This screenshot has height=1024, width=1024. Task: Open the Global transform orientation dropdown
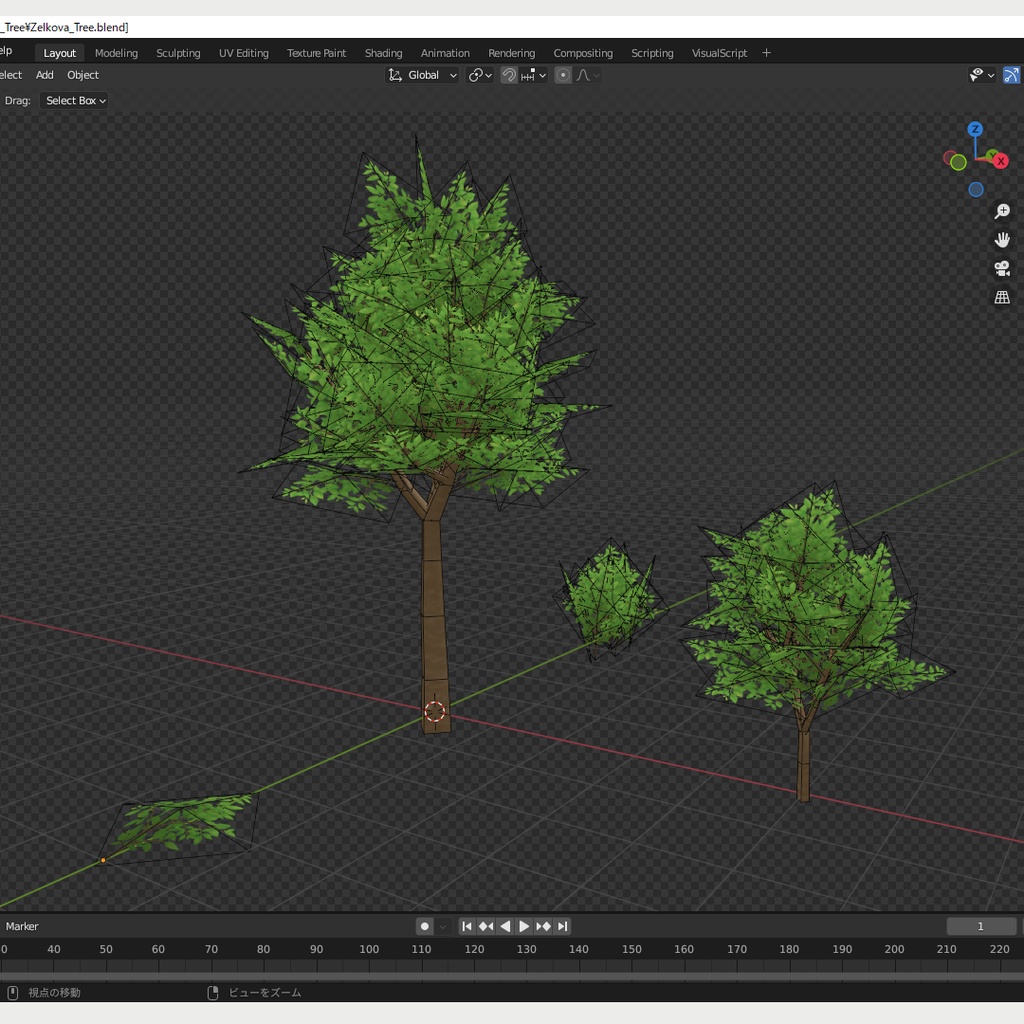pos(423,75)
